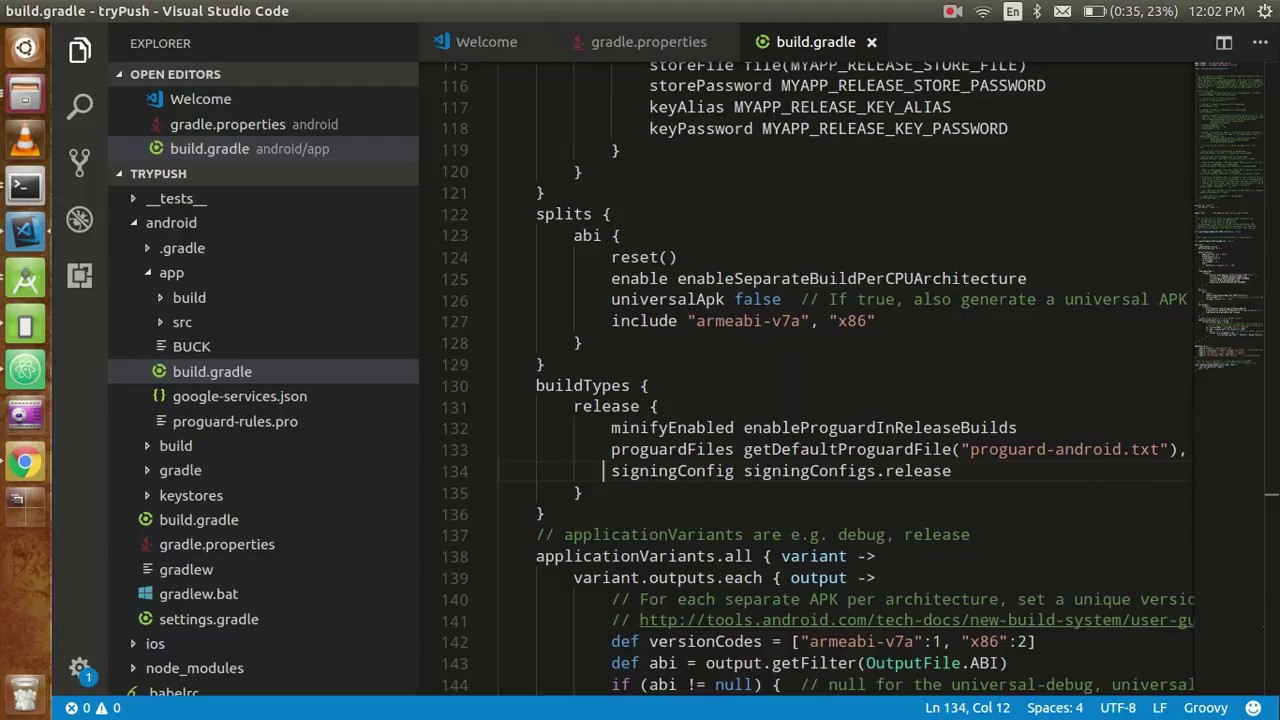
Task: Click the split editor icon
Action: pos(1224,42)
